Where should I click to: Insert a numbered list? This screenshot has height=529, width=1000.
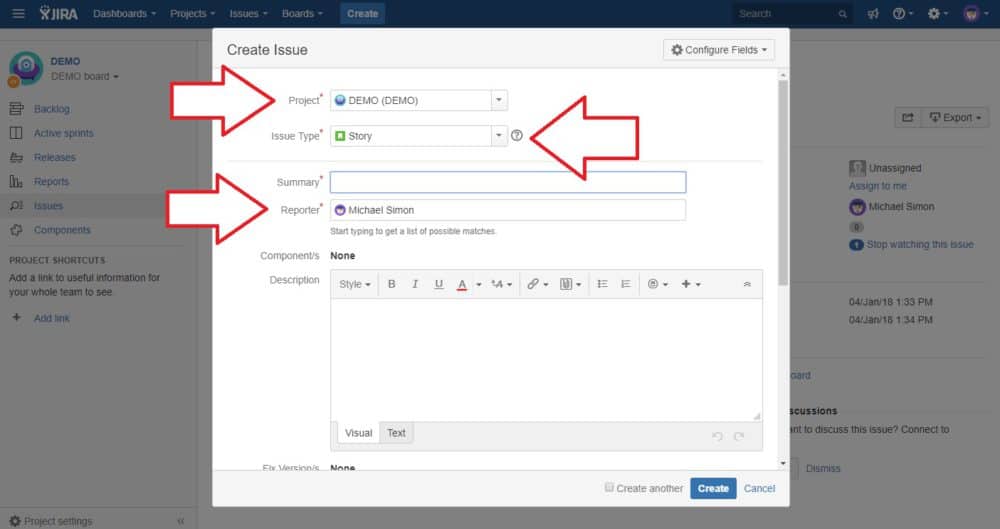pos(626,284)
